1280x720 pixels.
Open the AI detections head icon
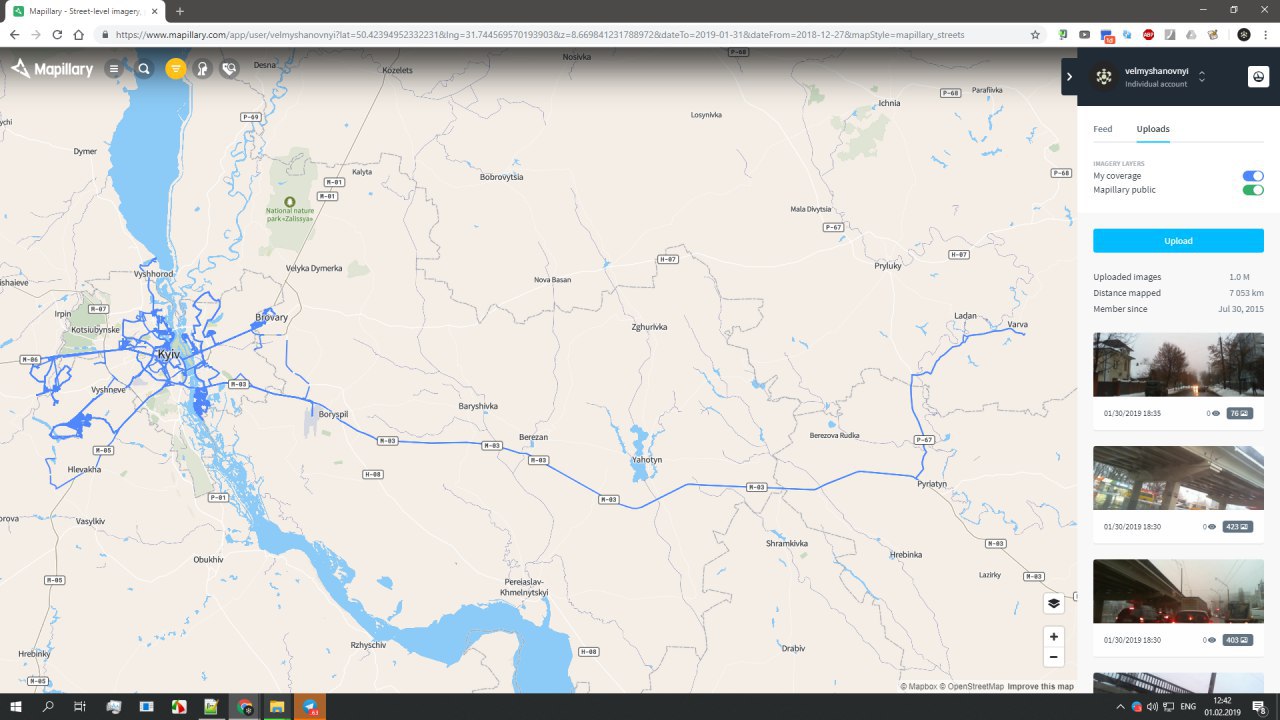click(202, 69)
